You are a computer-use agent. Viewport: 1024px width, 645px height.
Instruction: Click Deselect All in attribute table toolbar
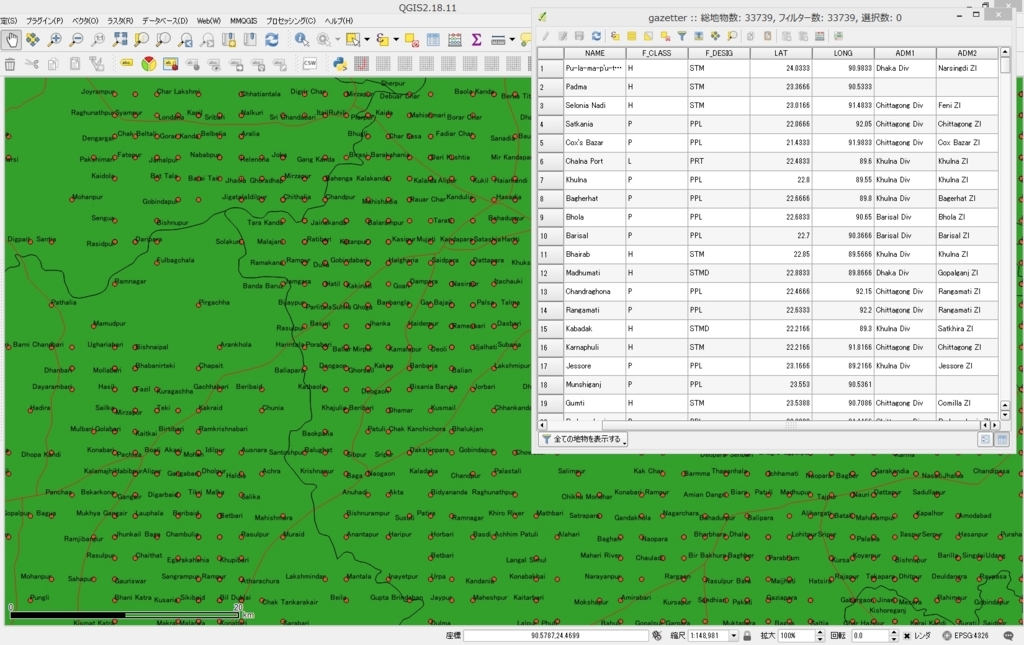point(665,36)
